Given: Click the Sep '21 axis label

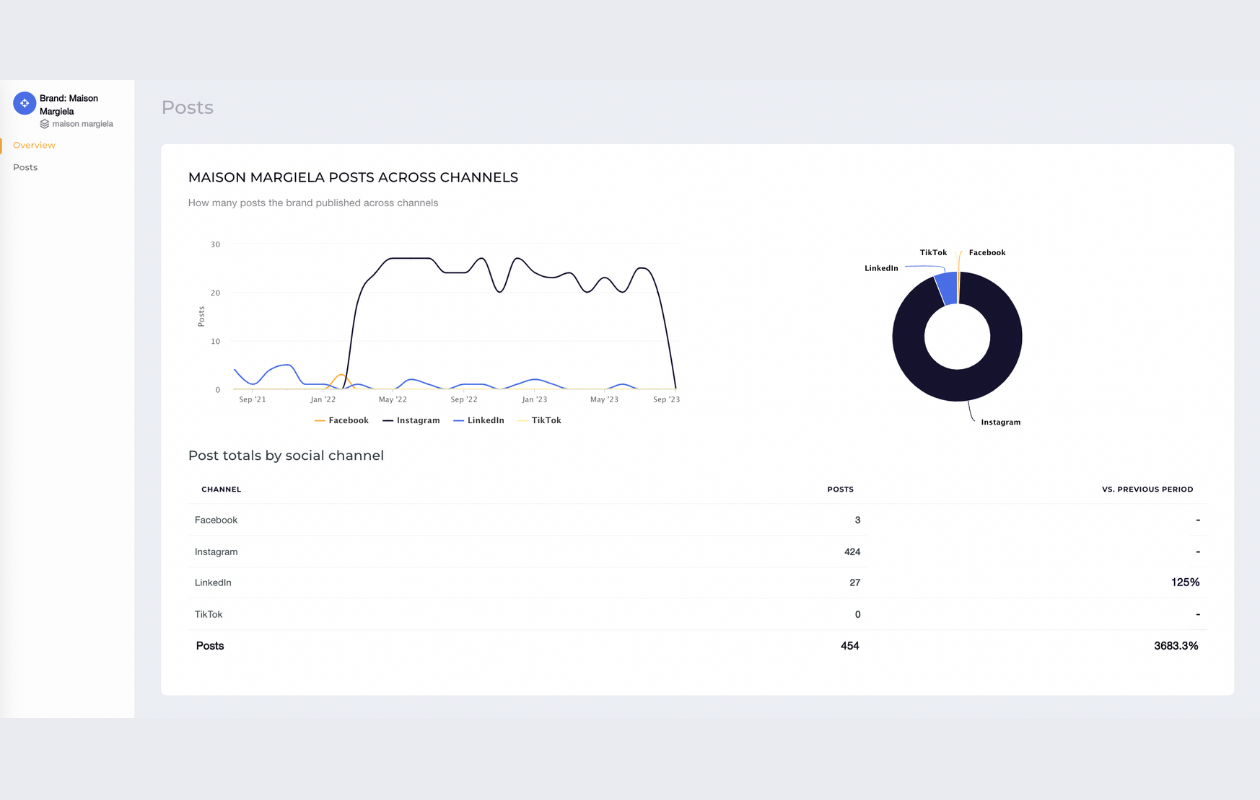Looking at the screenshot, I should (253, 399).
